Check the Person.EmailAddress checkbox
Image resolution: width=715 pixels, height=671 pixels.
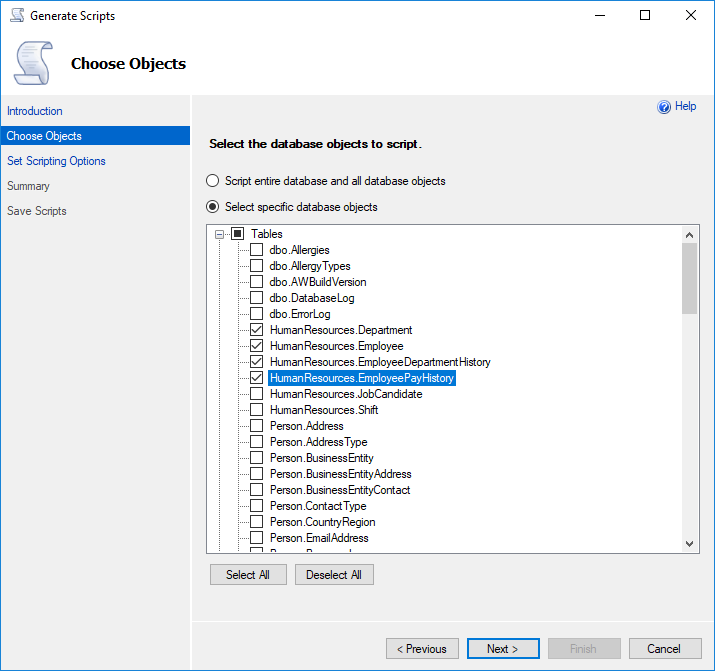point(257,537)
